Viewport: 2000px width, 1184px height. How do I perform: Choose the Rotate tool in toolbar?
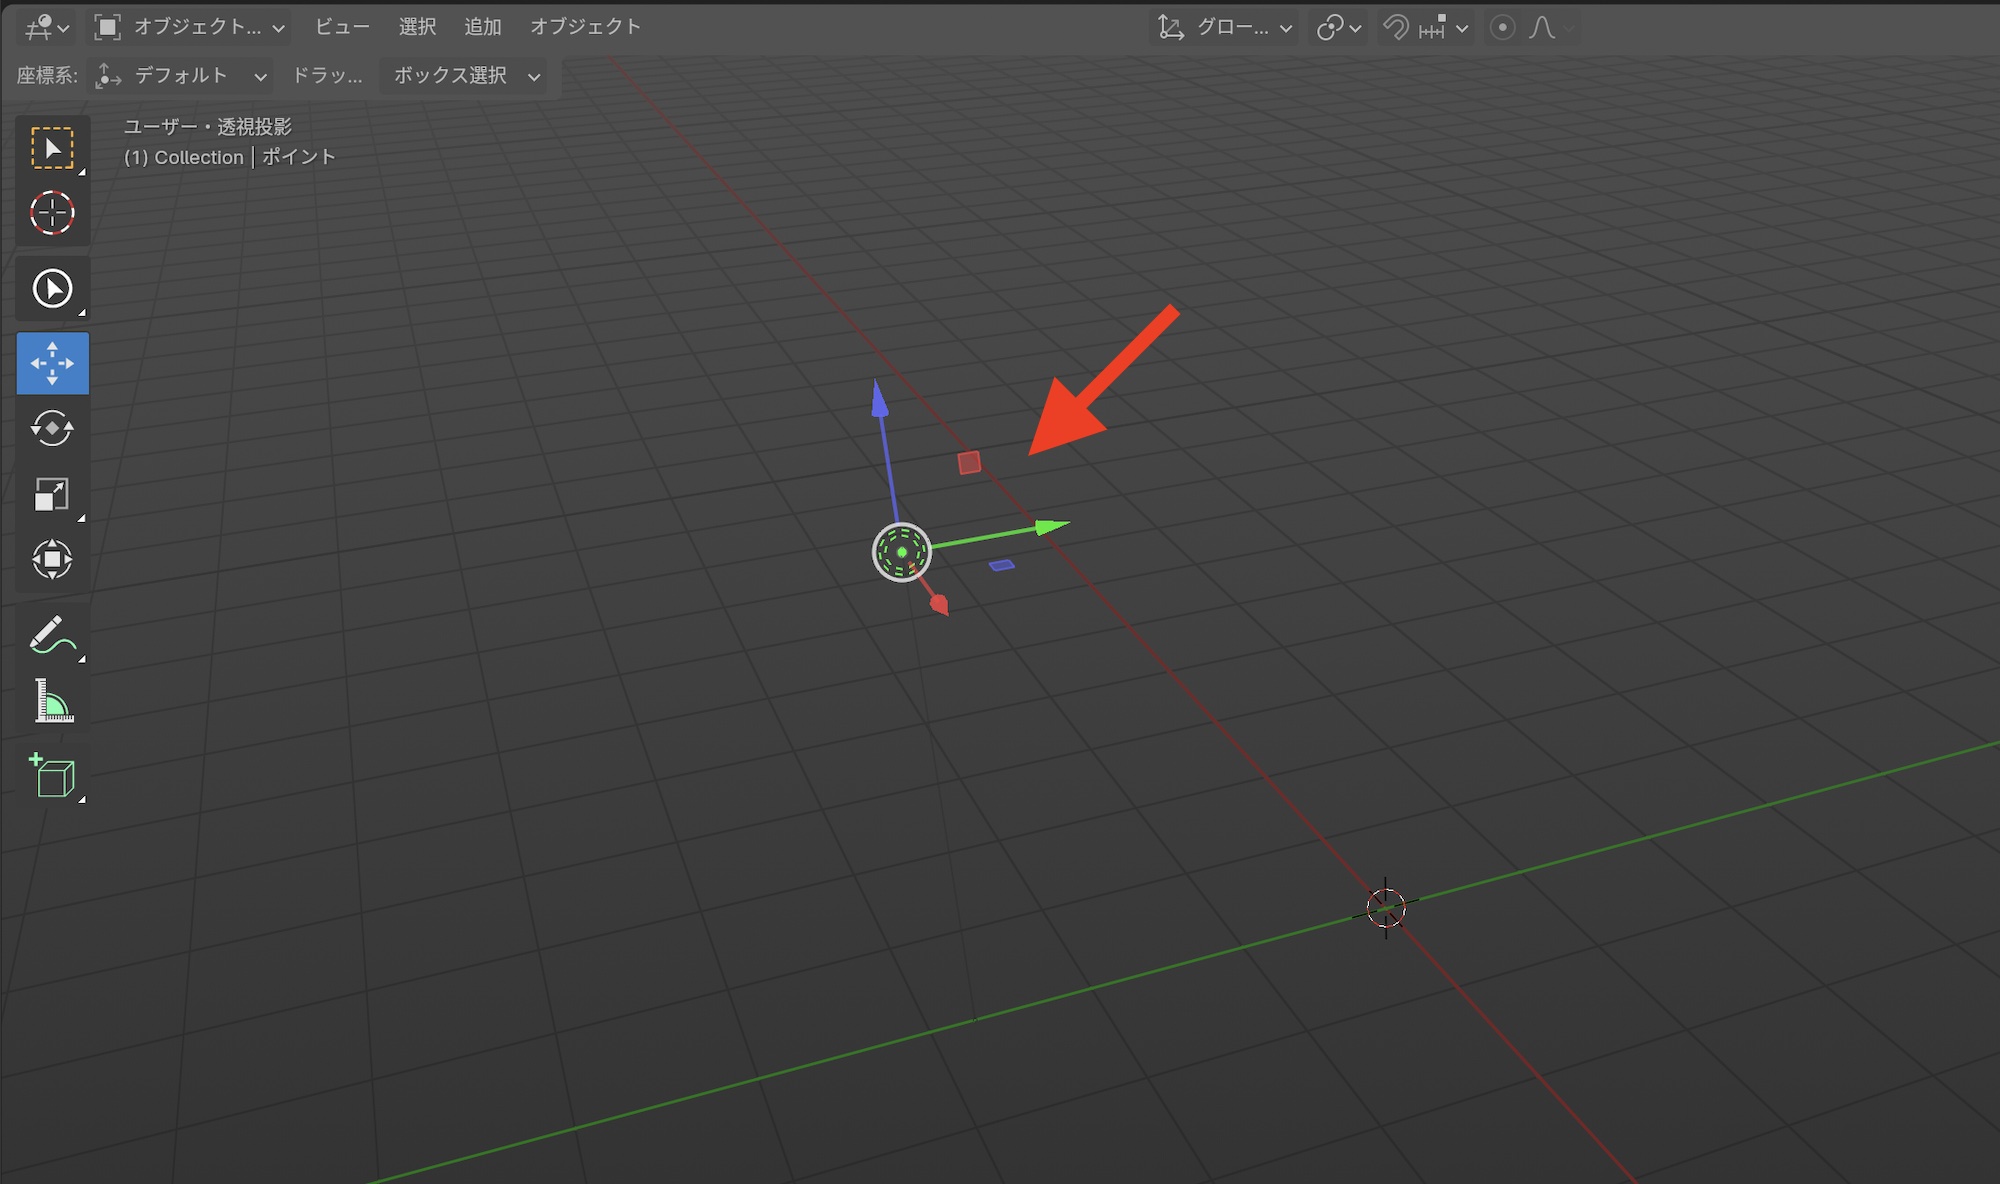(x=52, y=429)
